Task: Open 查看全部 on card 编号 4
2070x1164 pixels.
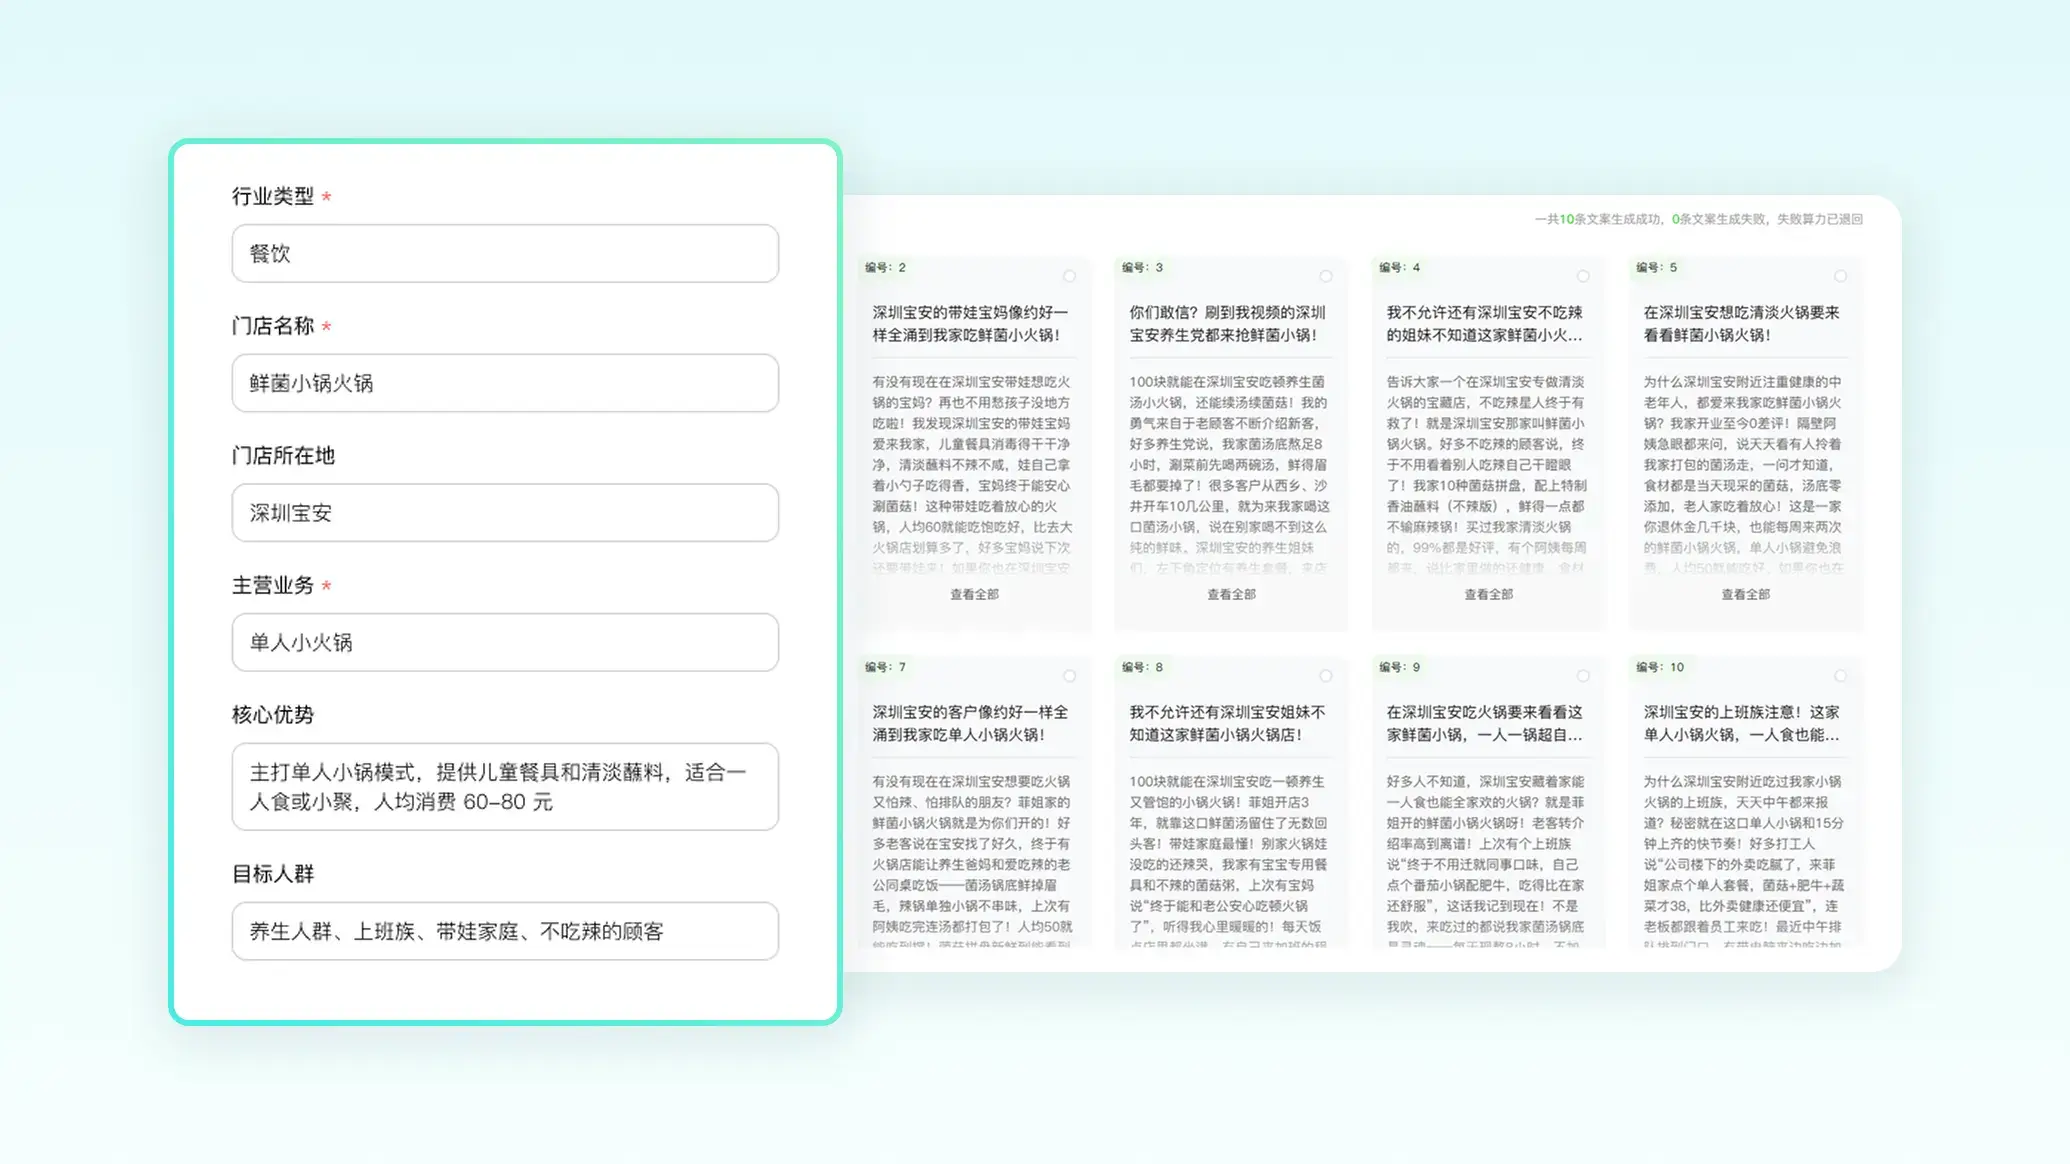Action: (x=1488, y=594)
